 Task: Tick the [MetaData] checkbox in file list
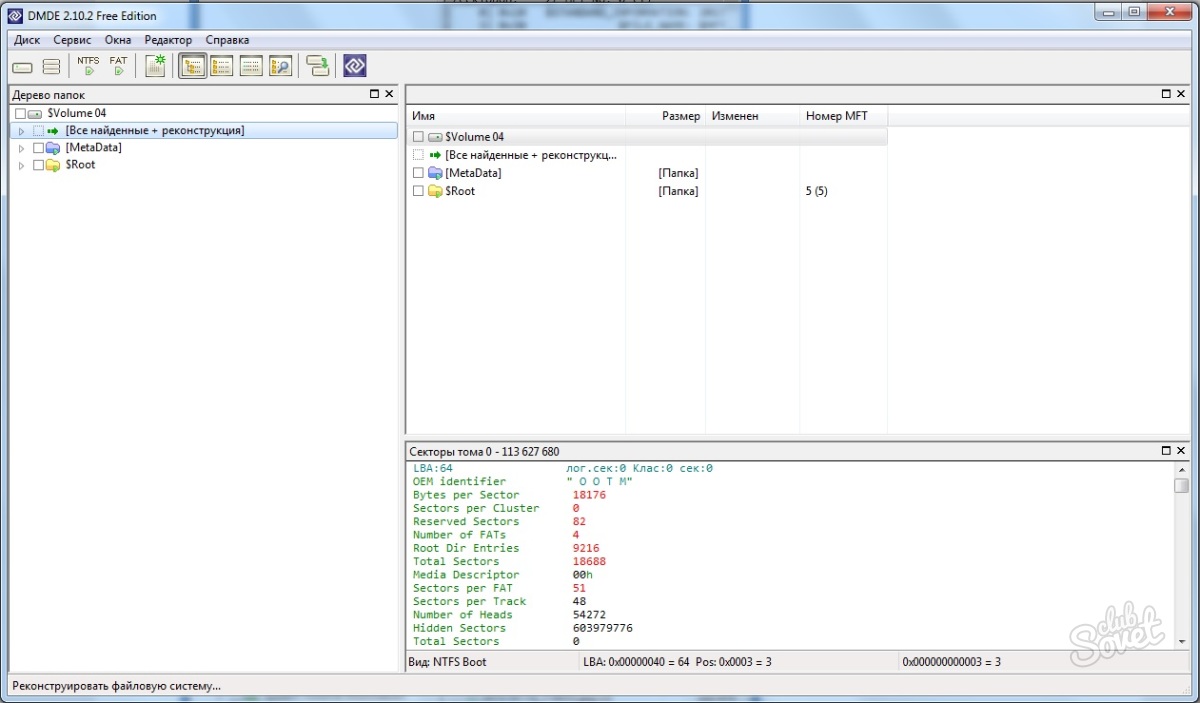419,173
